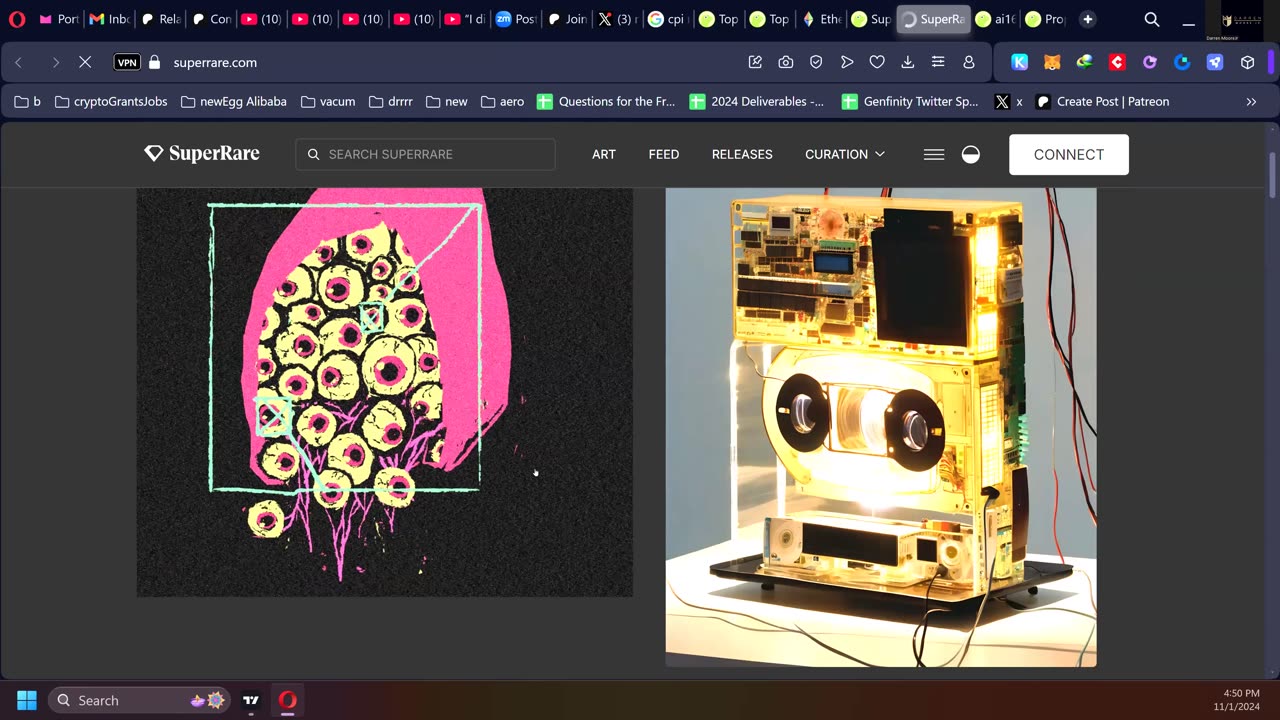This screenshot has width=1280, height=720.
Task: Open the aero bookmark folder
Action: click(x=502, y=101)
